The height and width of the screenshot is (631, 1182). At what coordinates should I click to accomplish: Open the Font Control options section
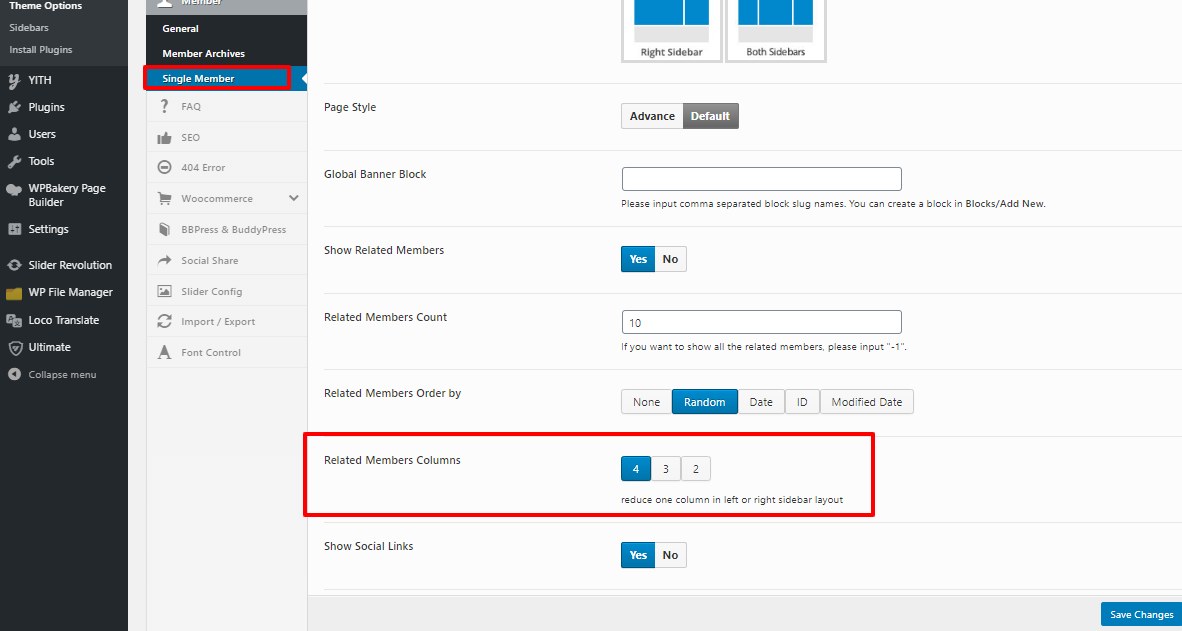point(227,352)
